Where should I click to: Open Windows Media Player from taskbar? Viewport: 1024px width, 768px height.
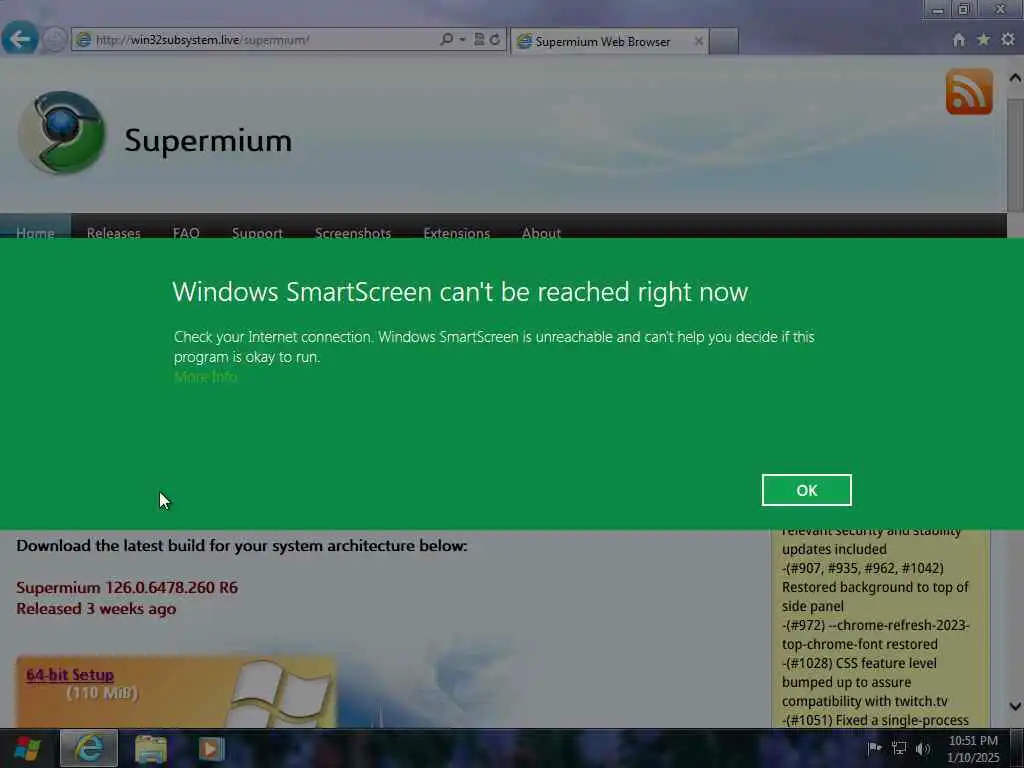(x=211, y=749)
